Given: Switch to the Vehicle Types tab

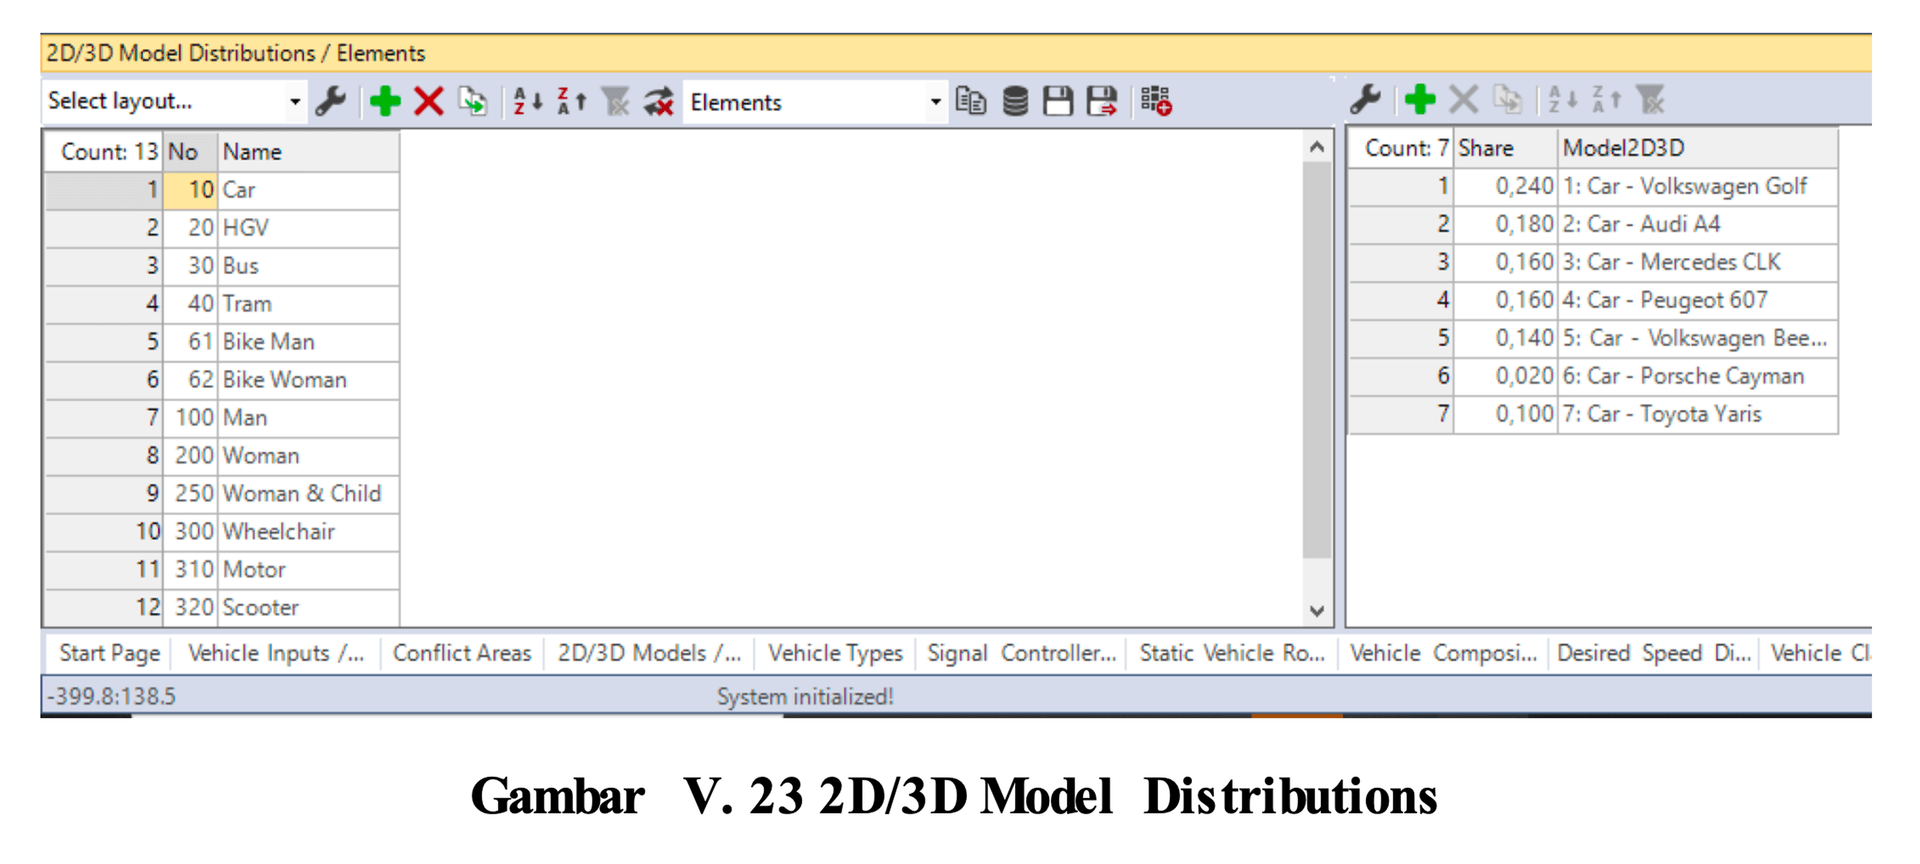Looking at the screenshot, I should click(835, 653).
